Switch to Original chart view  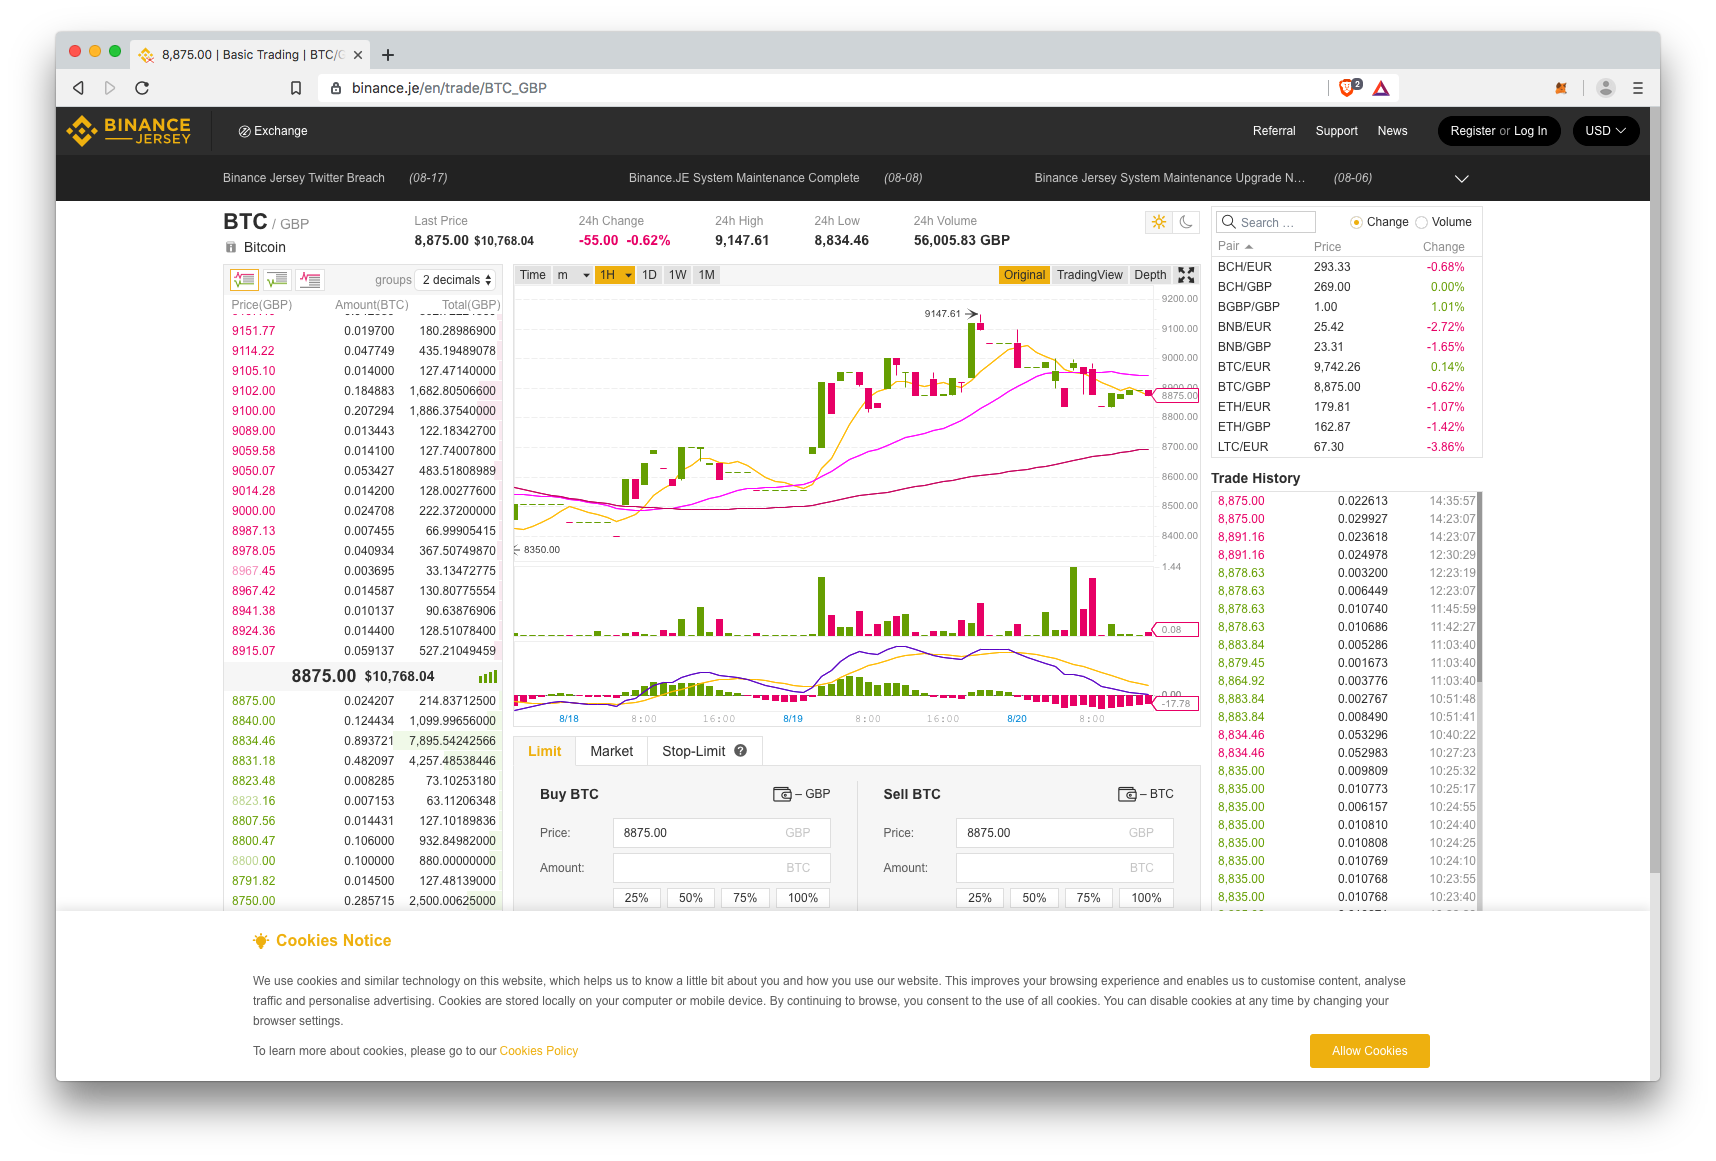[1024, 275]
